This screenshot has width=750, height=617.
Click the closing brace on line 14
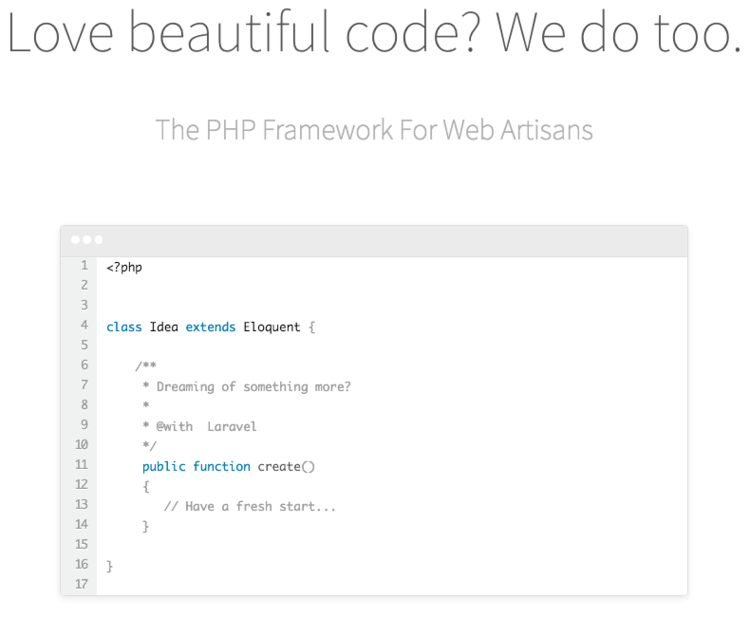click(146, 527)
